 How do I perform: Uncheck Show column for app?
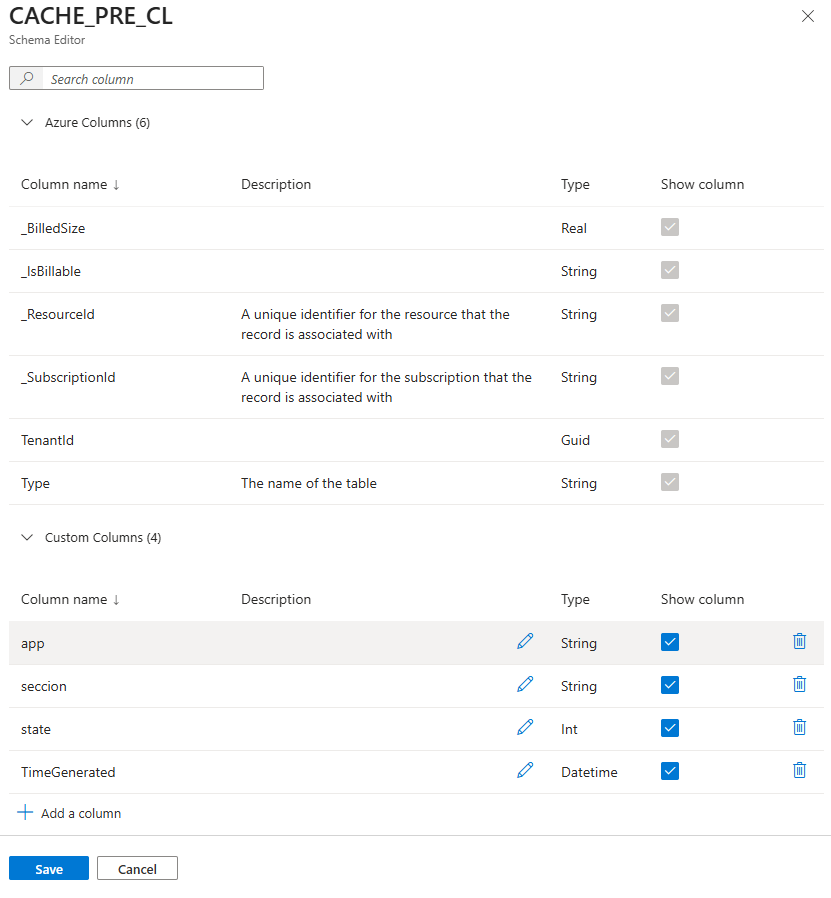(669, 642)
